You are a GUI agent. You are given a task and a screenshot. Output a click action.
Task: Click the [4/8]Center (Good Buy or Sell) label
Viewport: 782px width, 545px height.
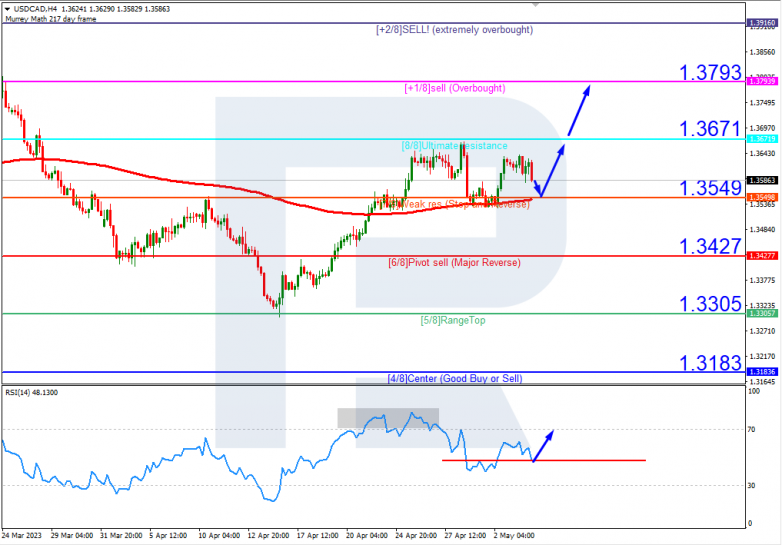point(455,378)
